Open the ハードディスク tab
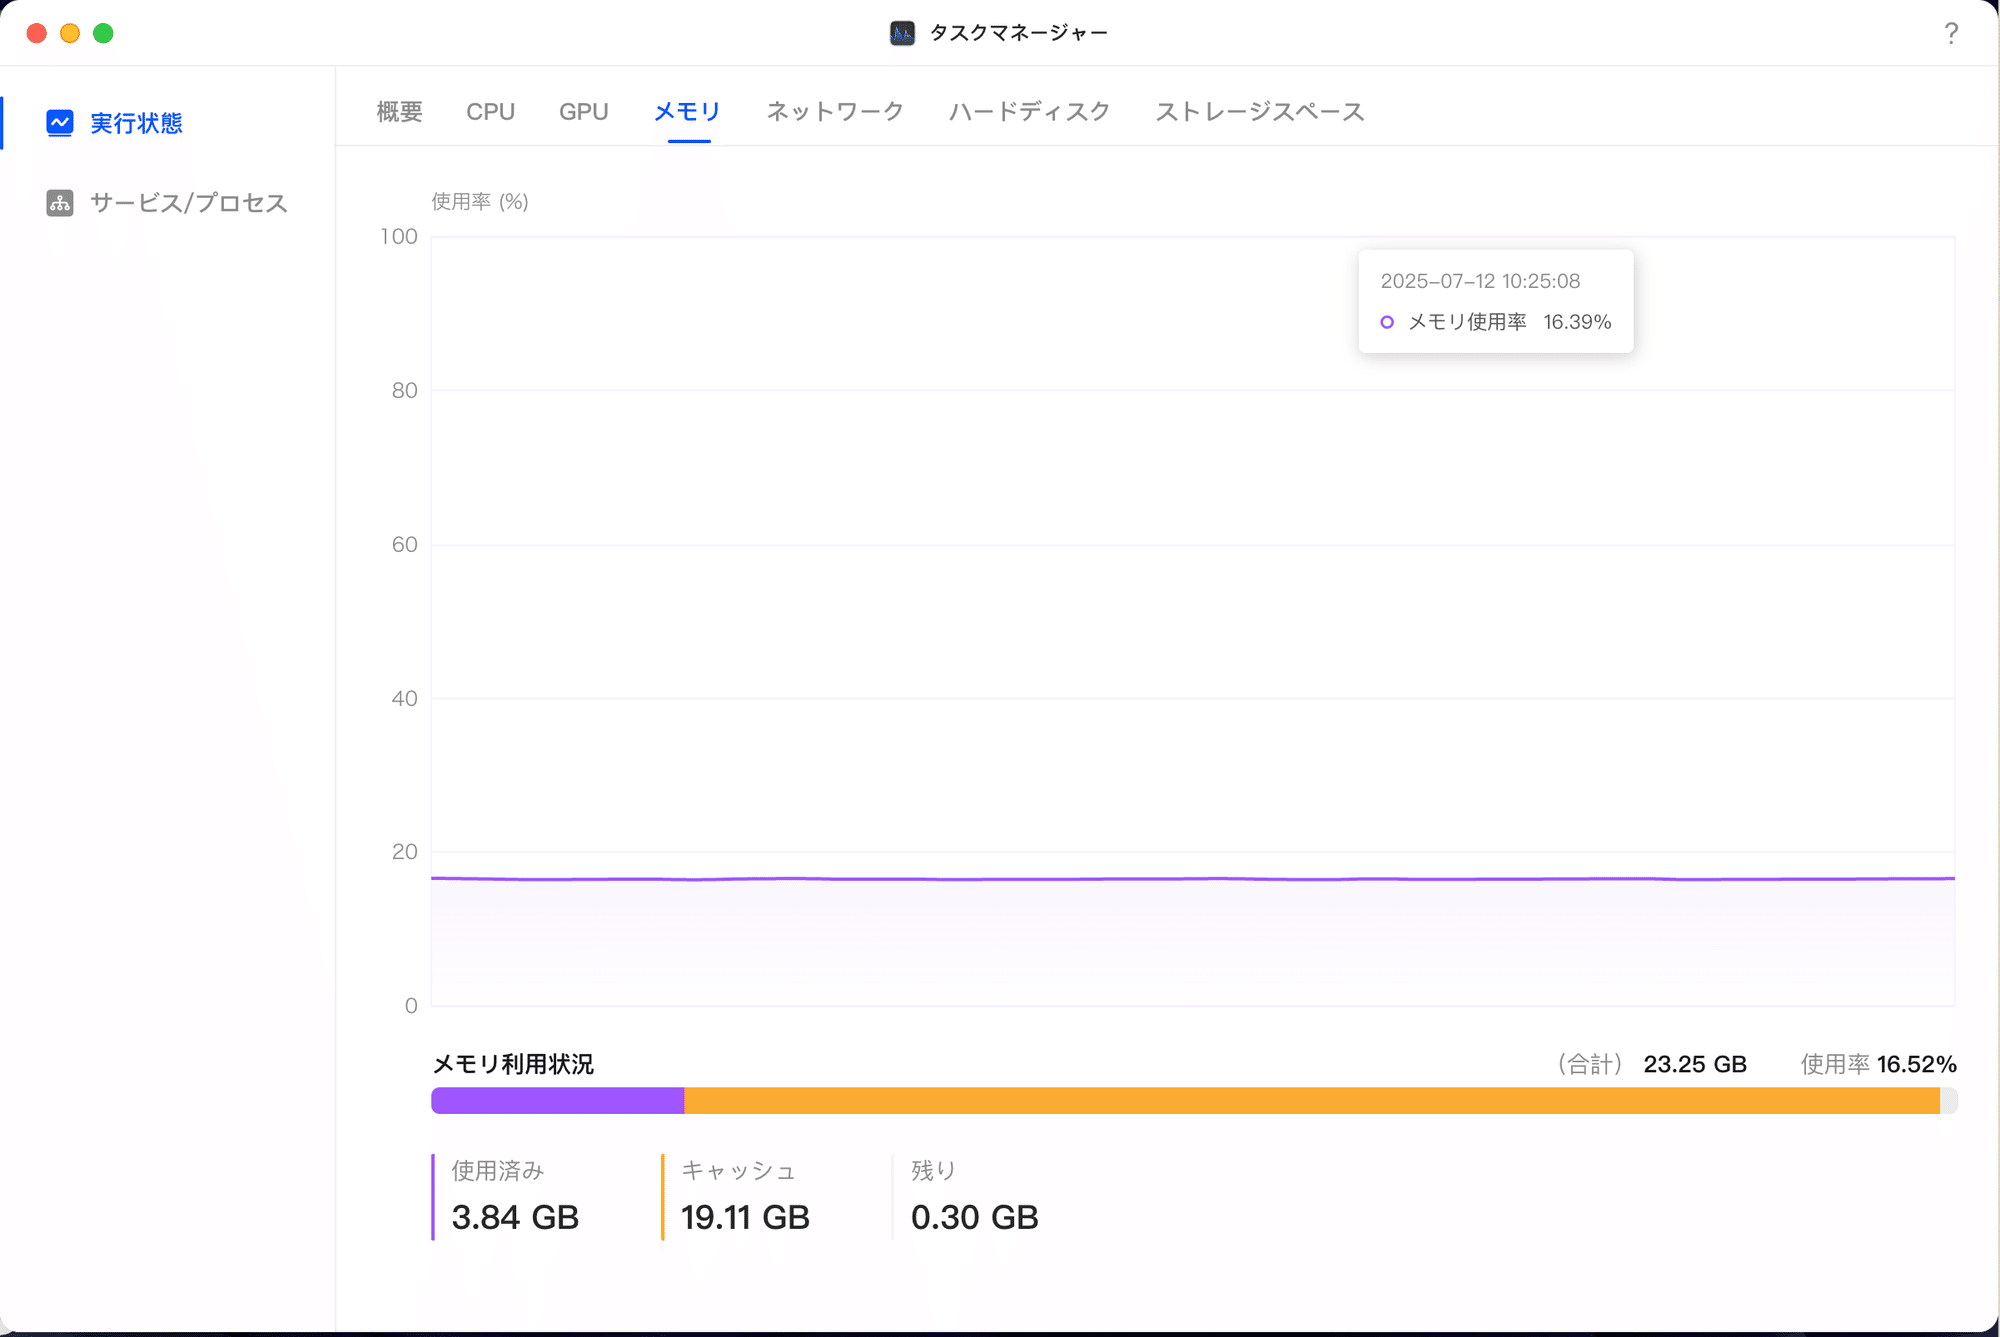This screenshot has height=1337, width=2000. 1028,112
